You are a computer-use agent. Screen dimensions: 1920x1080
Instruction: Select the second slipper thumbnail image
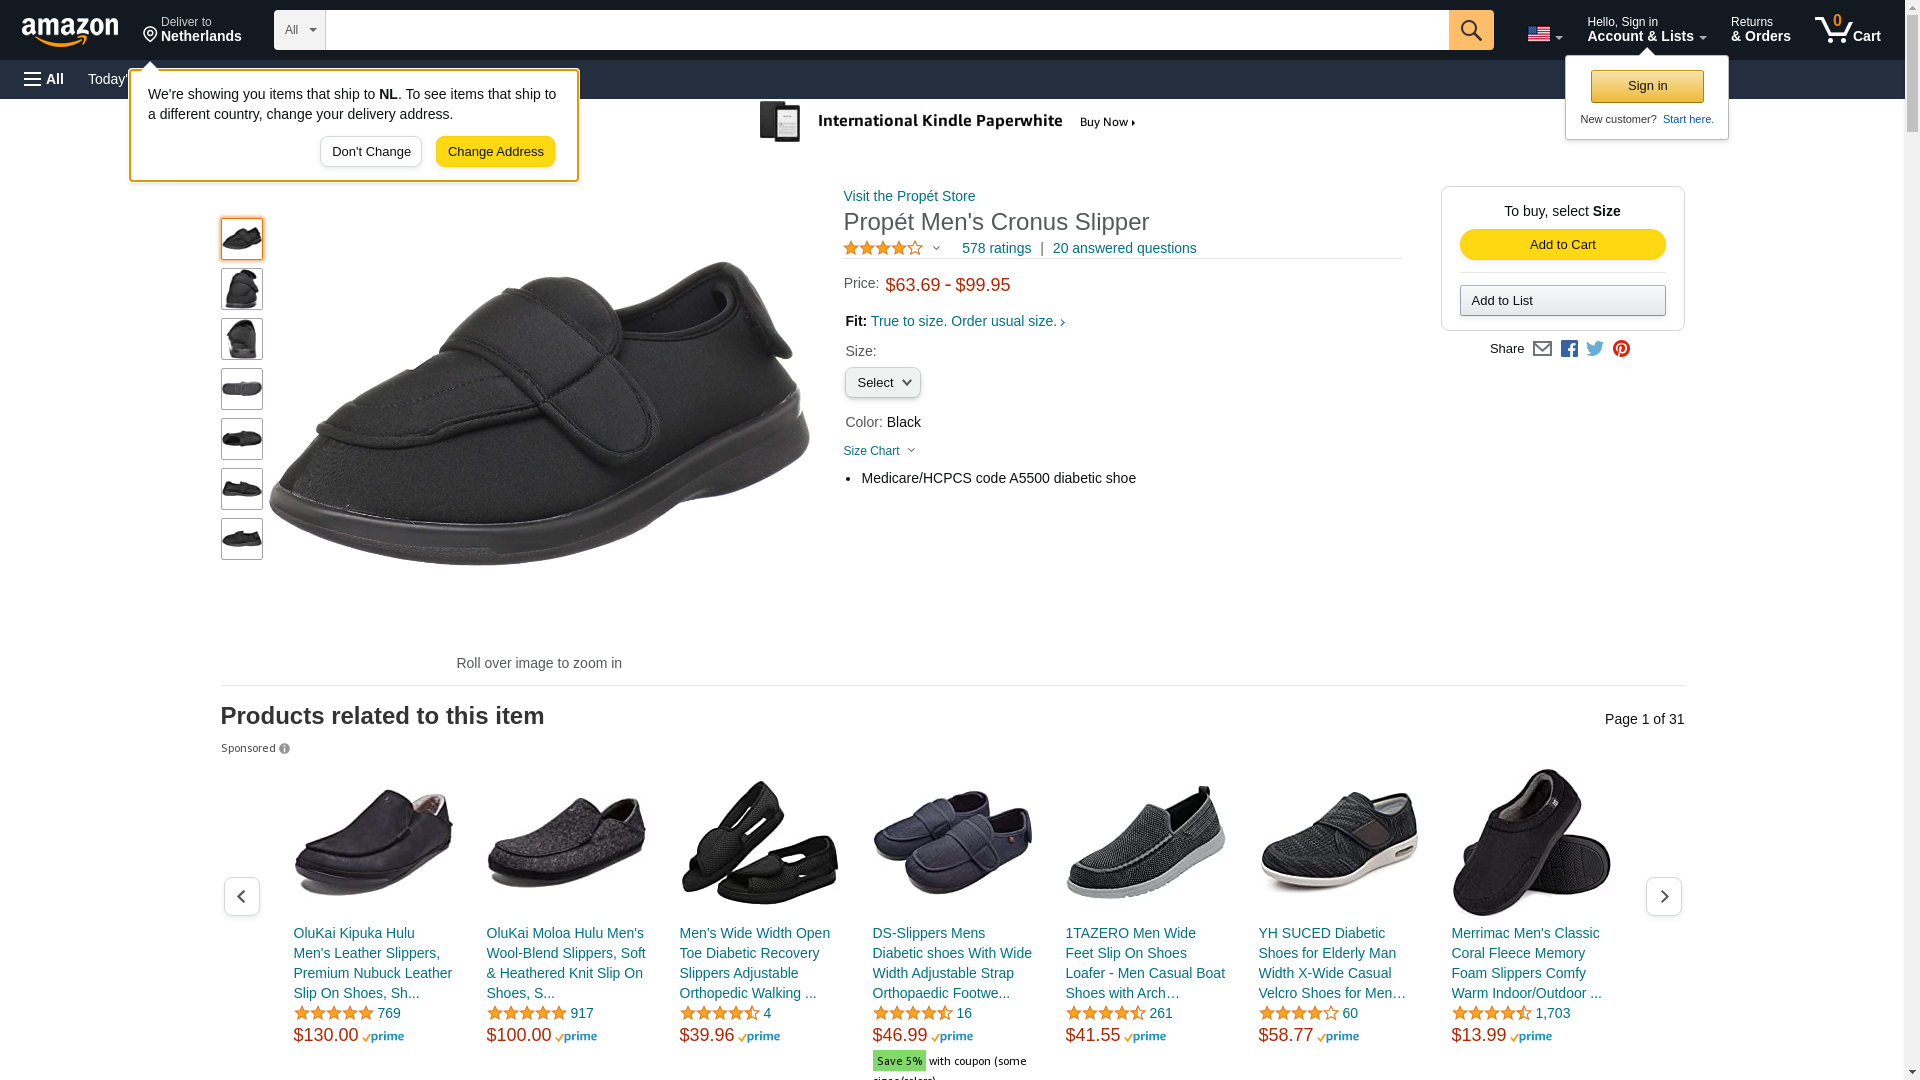pyautogui.click(x=241, y=289)
